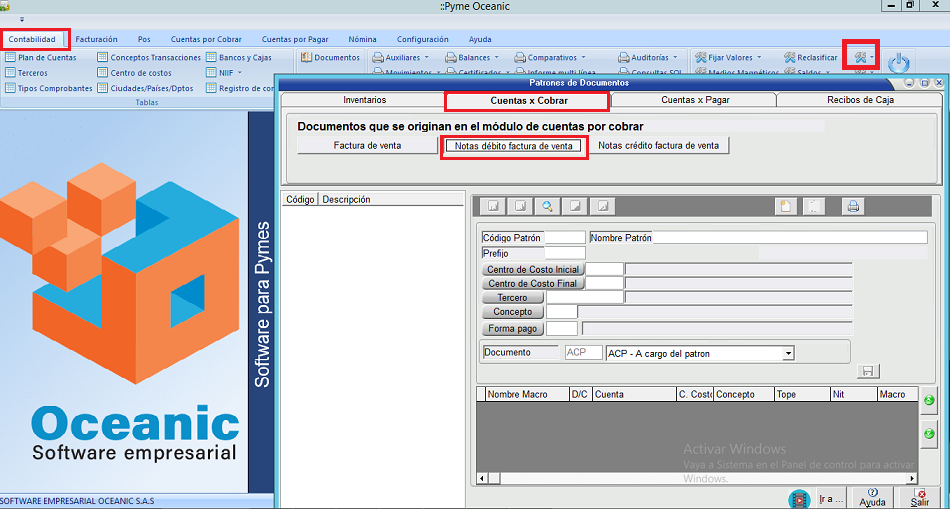Click the Centro de Costo Inicial button
This screenshot has height=509, width=950.
pos(533,270)
